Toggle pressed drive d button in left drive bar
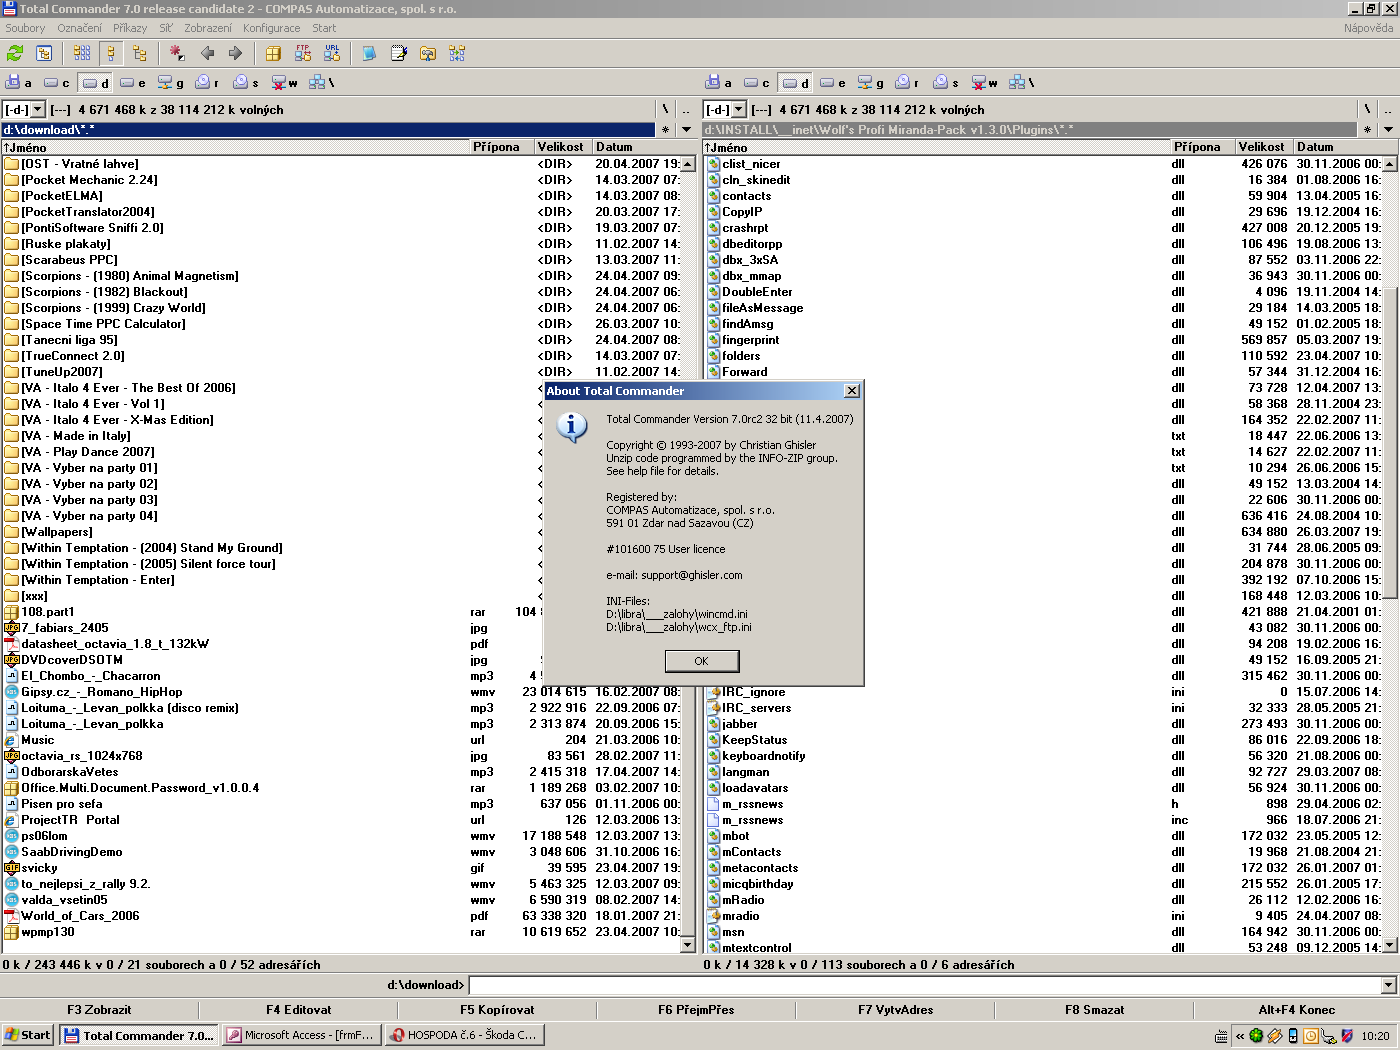 (95, 83)
